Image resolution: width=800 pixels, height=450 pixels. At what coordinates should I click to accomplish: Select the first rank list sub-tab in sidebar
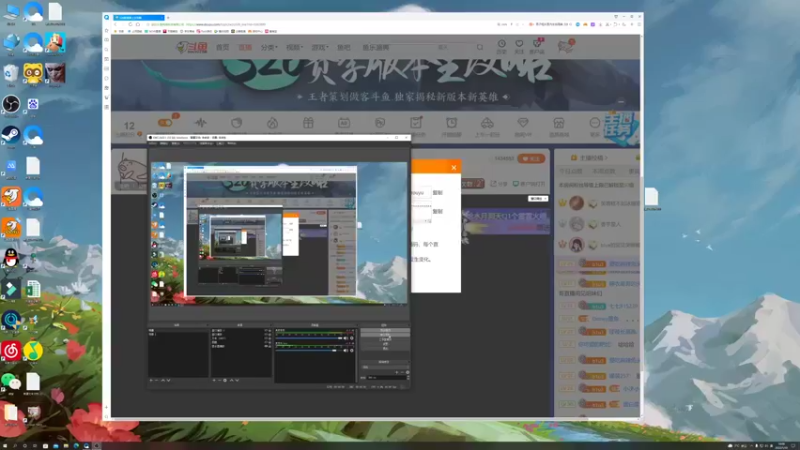[570, 171]
